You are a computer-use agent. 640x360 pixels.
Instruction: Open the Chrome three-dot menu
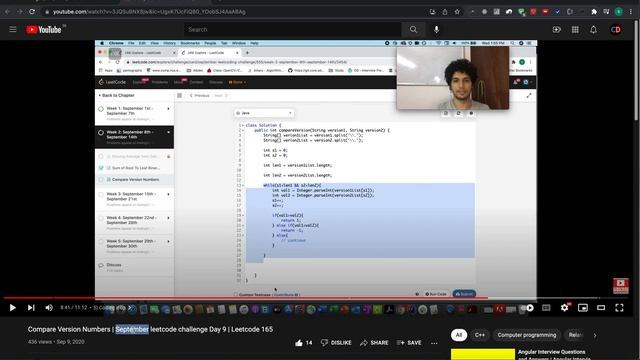tap(631, 12)
